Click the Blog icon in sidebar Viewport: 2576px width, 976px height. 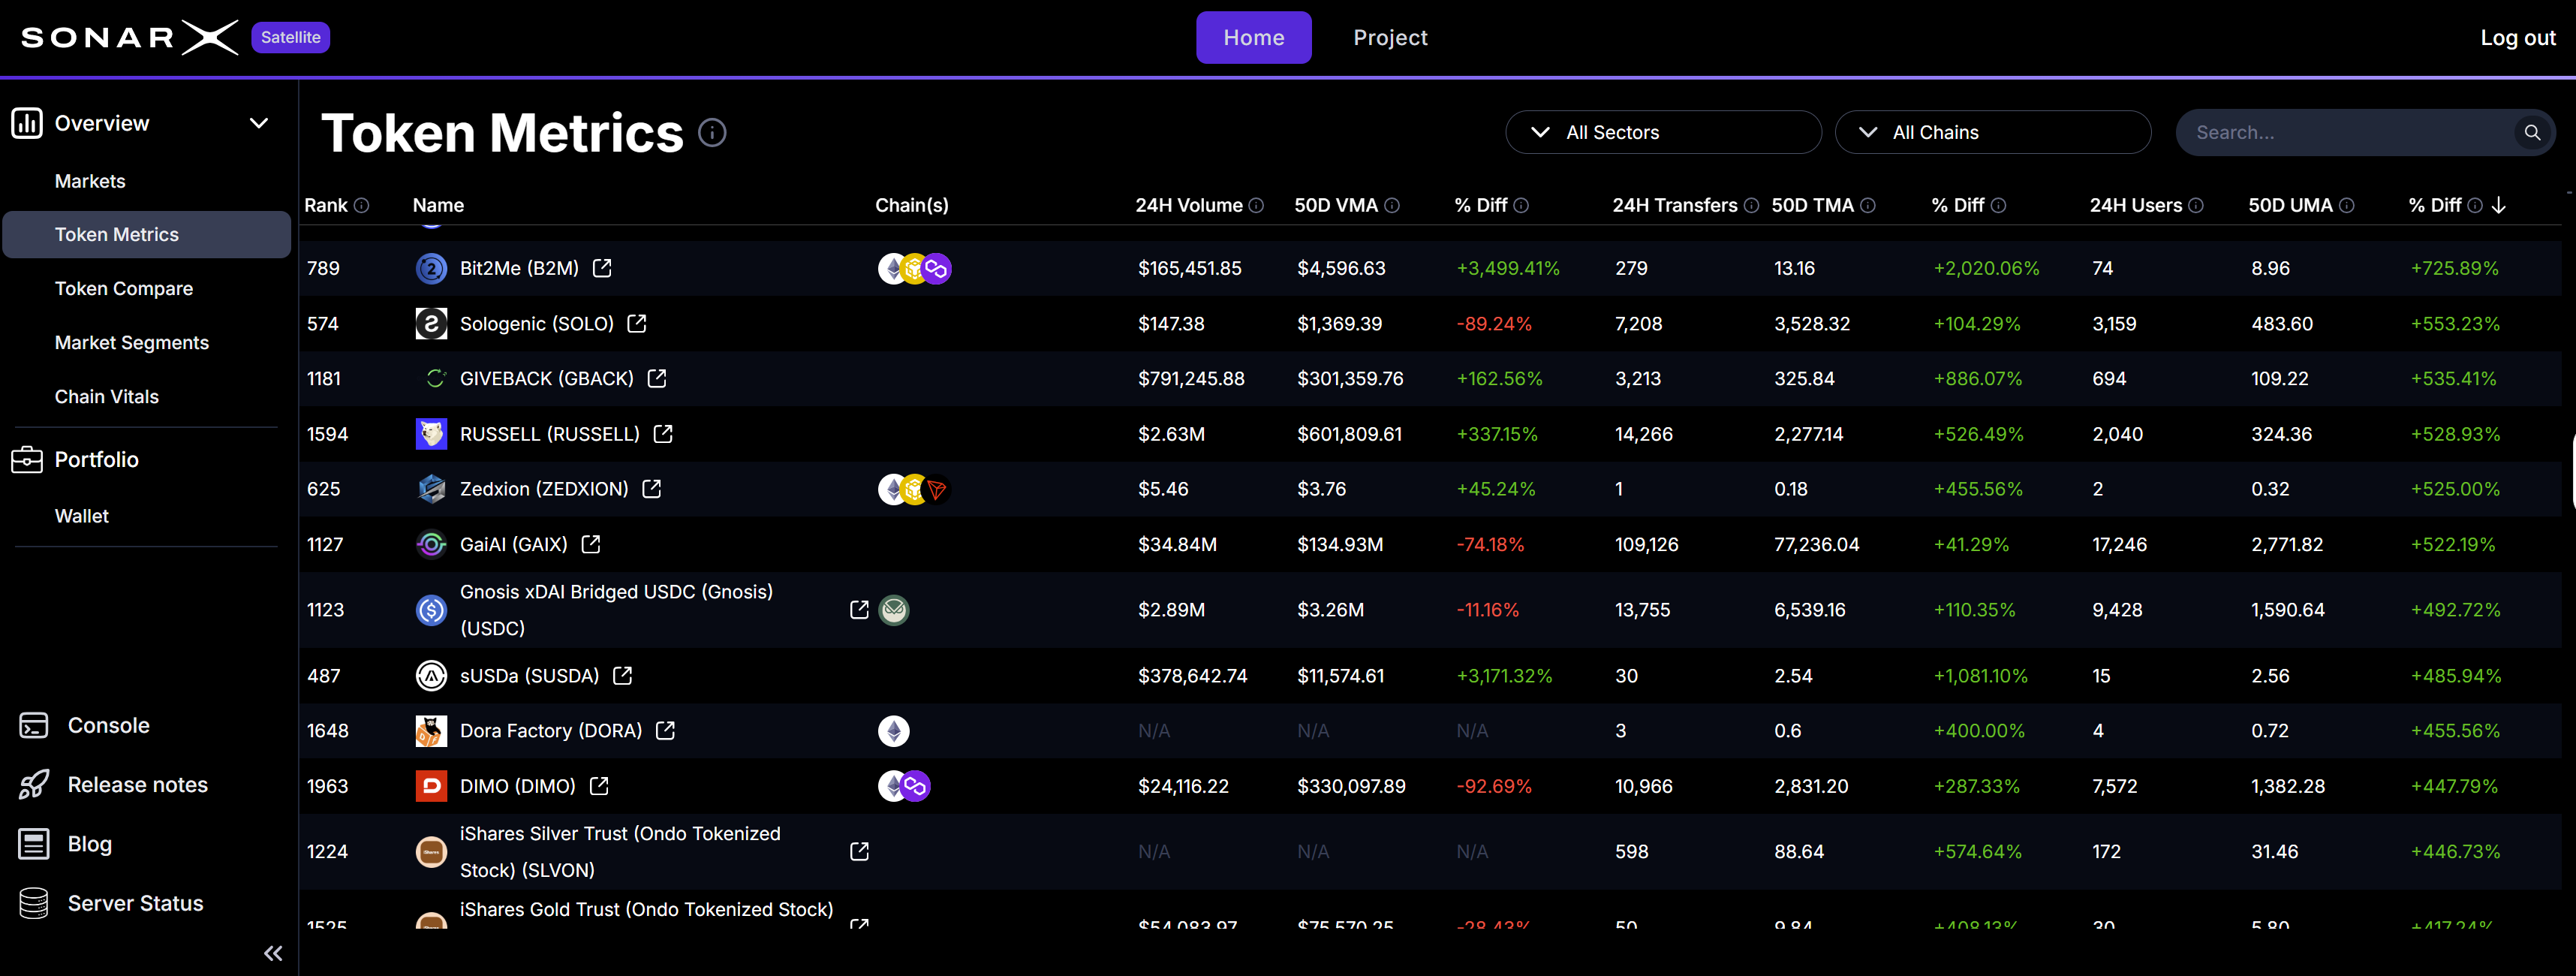34,843
